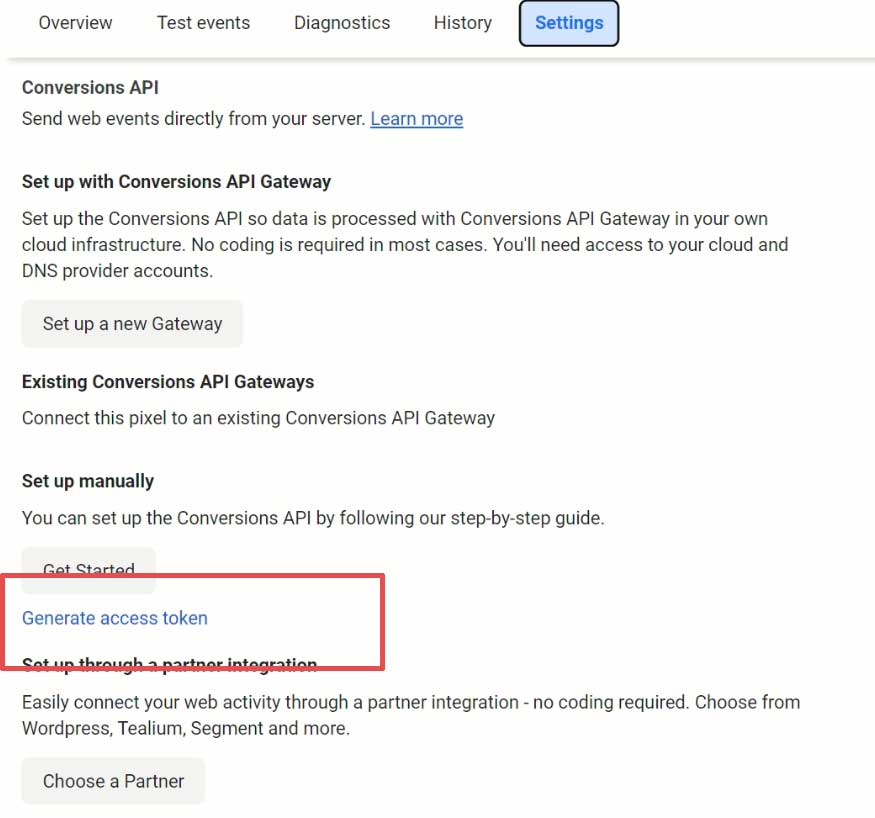
Task: Click the 'Set up manually' heading
Action: [88, 481]
